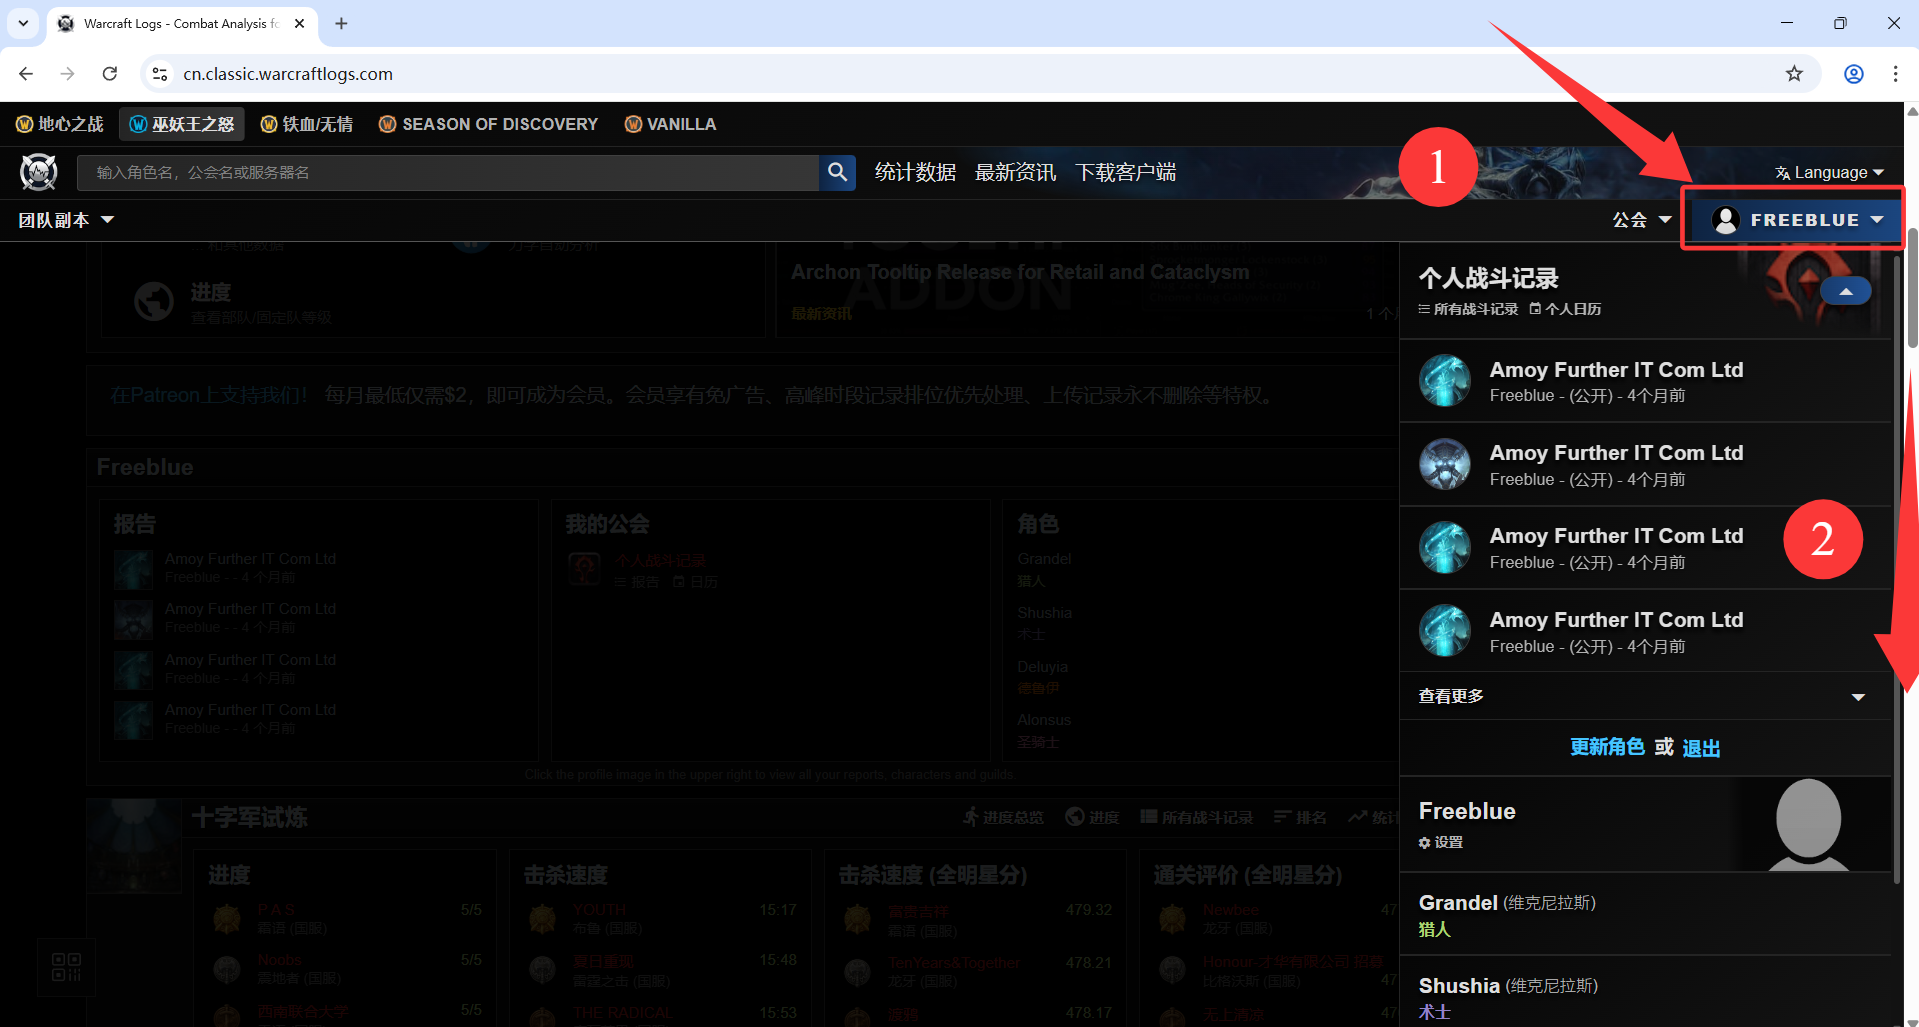
Task: Click the 个人战斗记录 heading
Action: point(1488,278)
